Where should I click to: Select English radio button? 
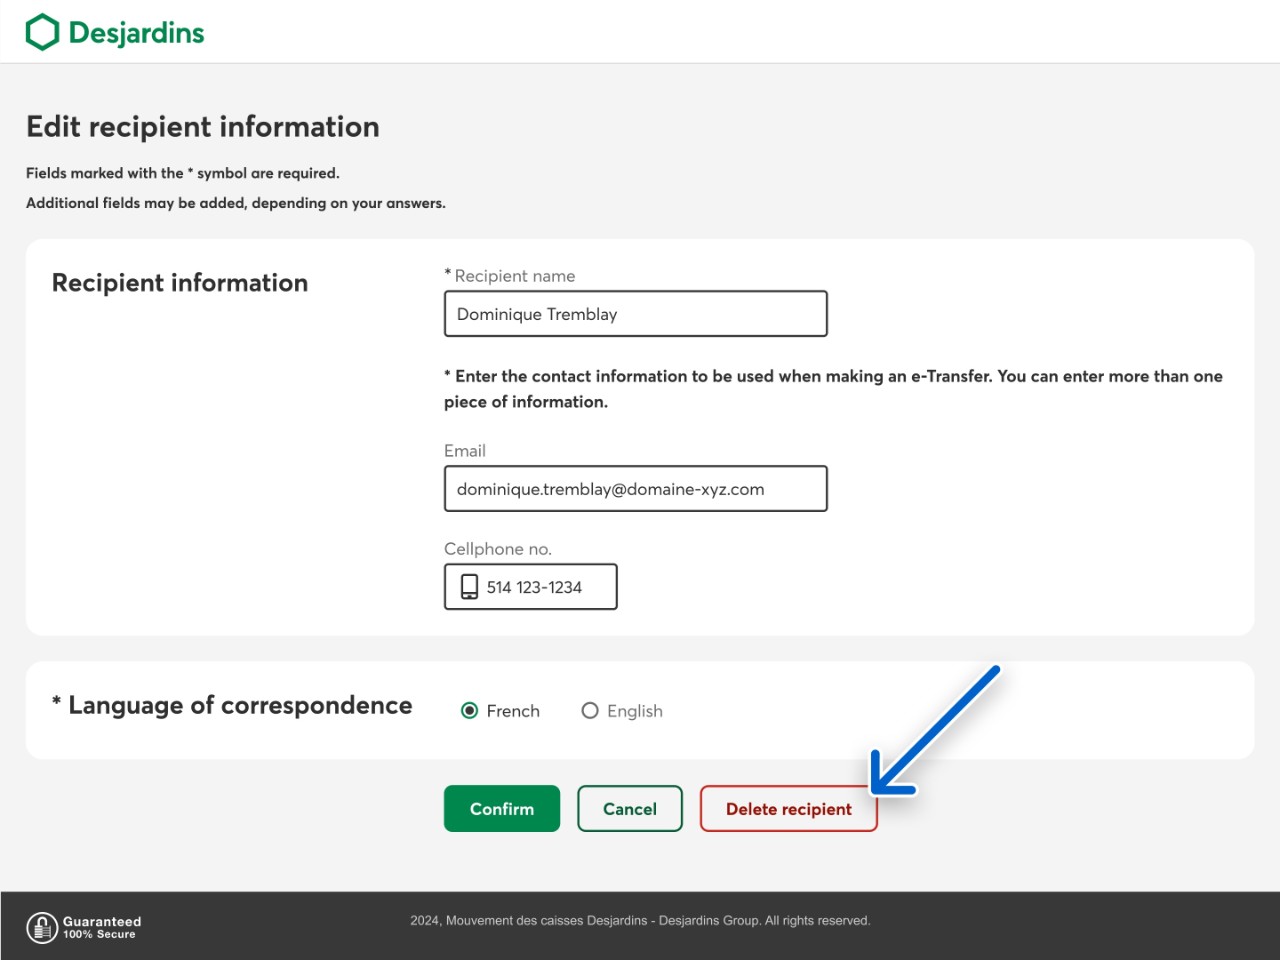590,711
